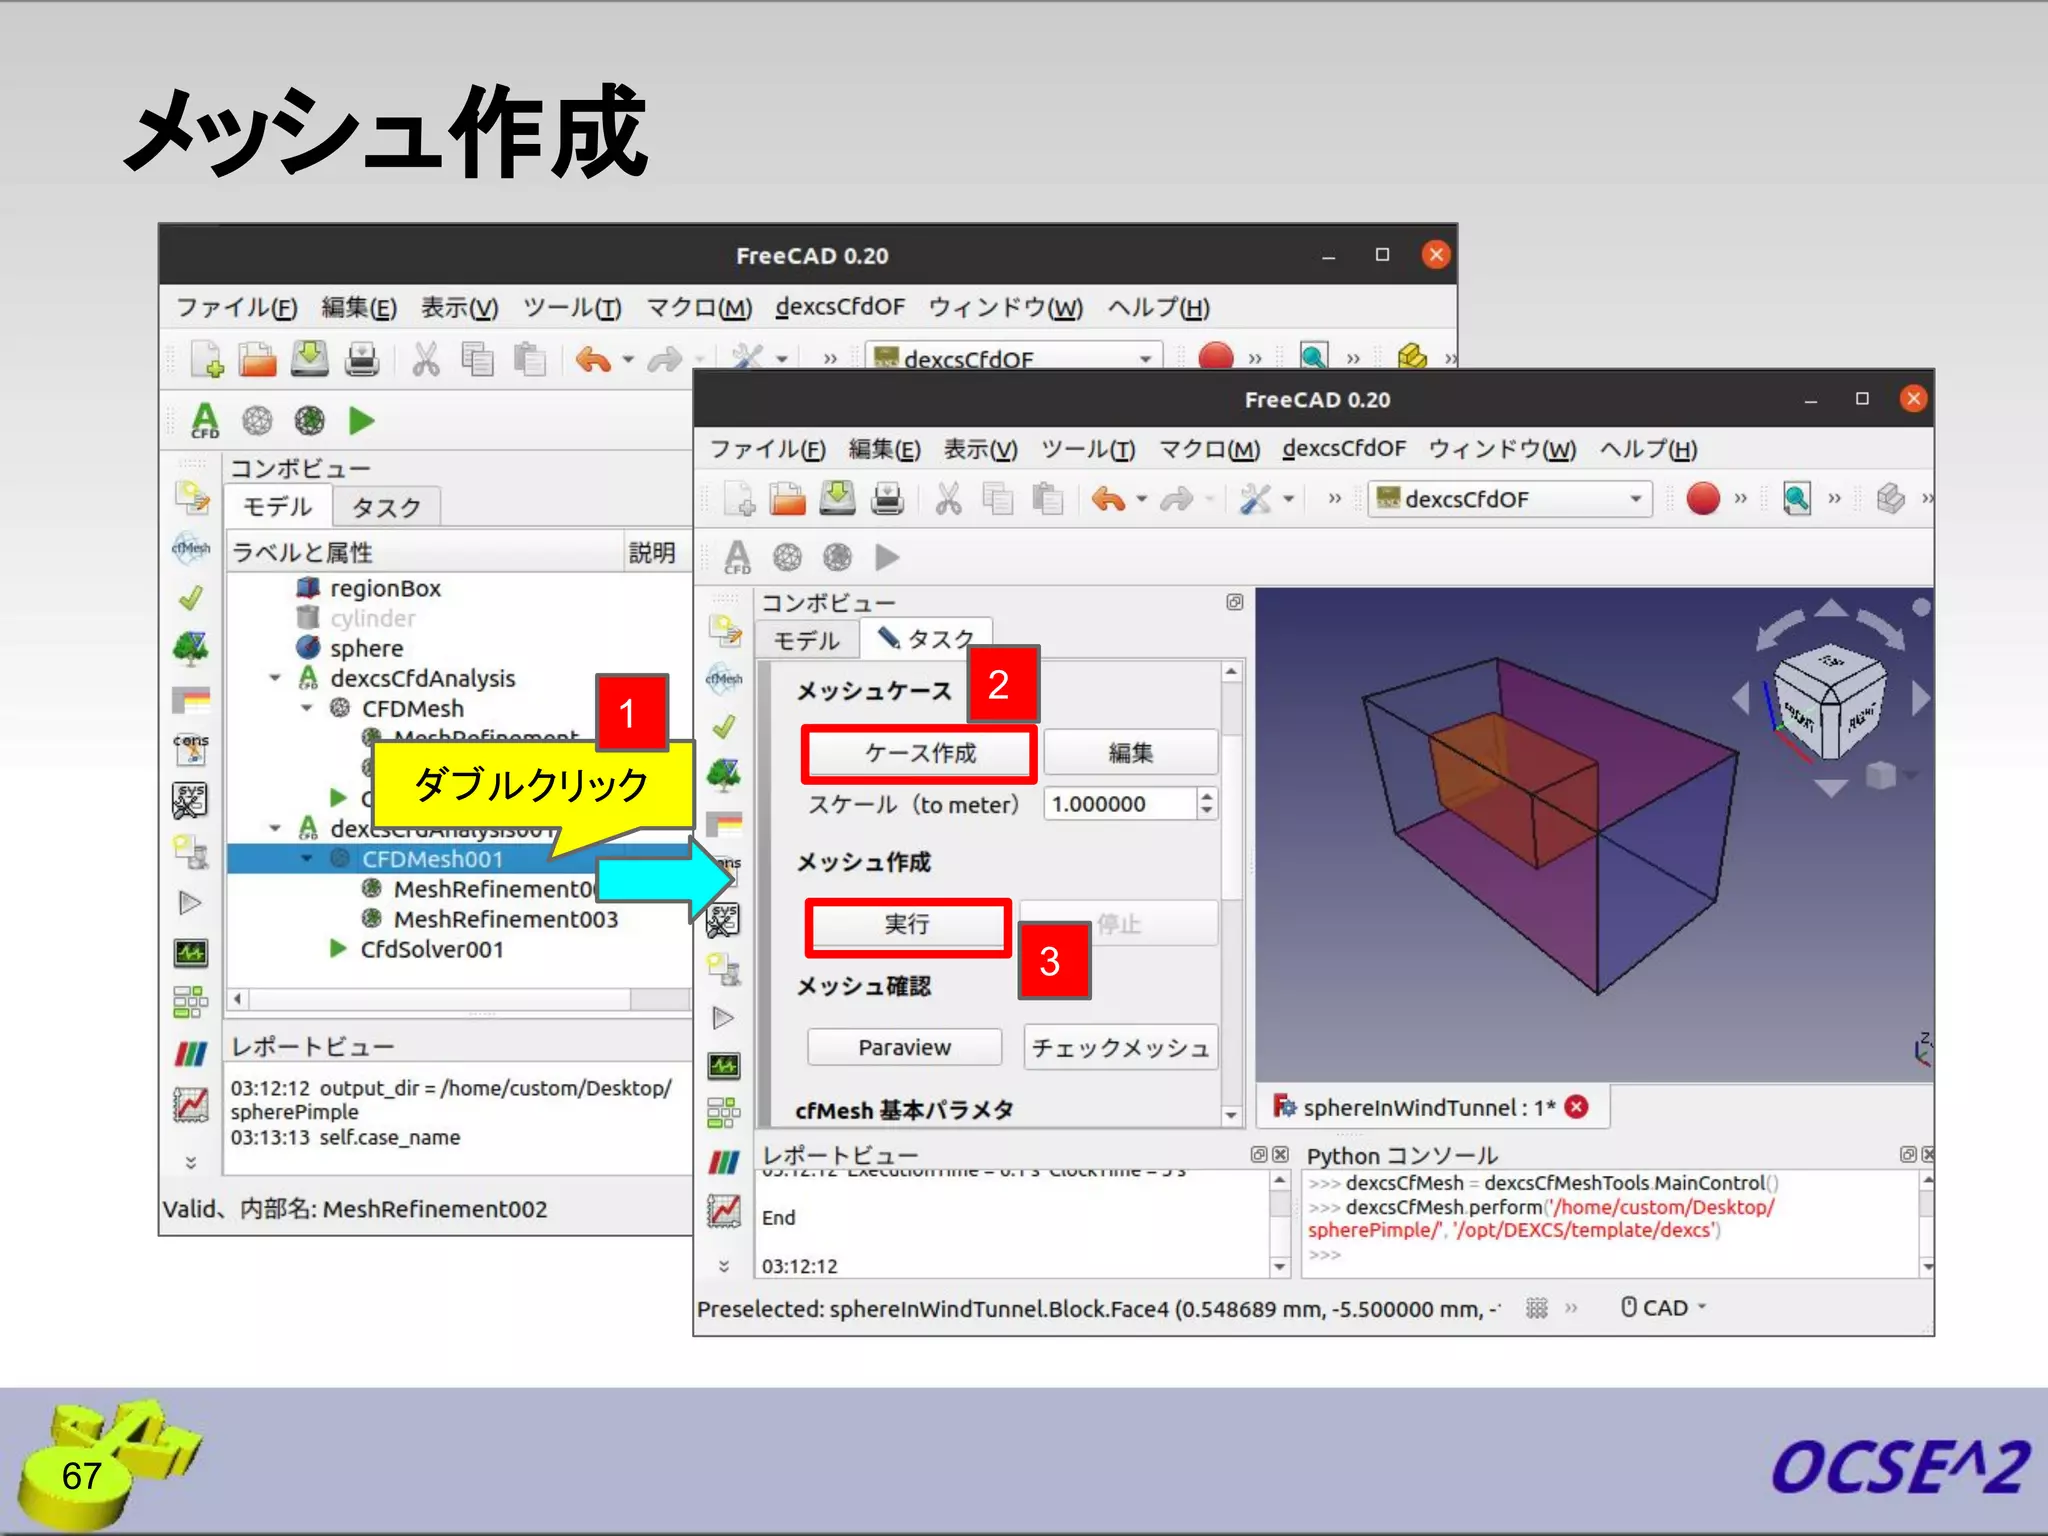2048x1536 pixels.
Task: Switch to the モデル tab in front window
Action: coord(806,640)
